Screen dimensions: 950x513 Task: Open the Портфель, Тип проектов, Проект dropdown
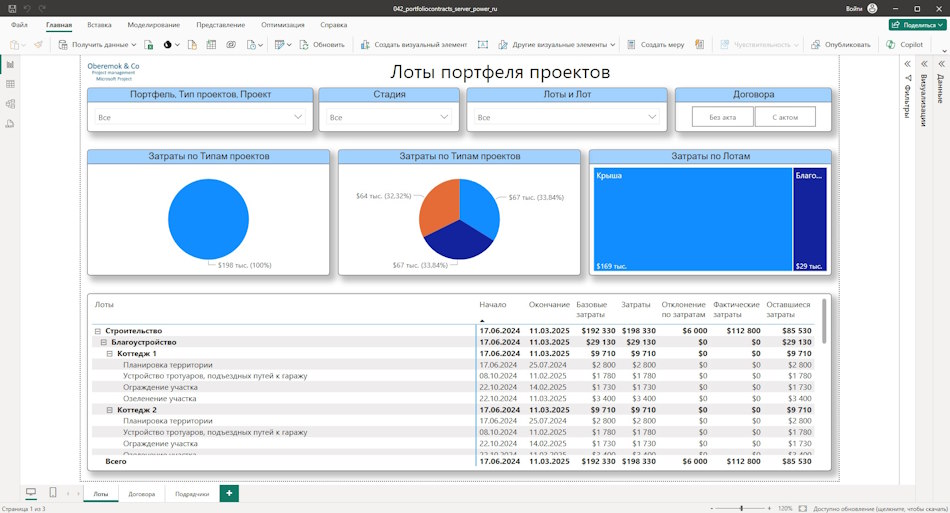200,117
